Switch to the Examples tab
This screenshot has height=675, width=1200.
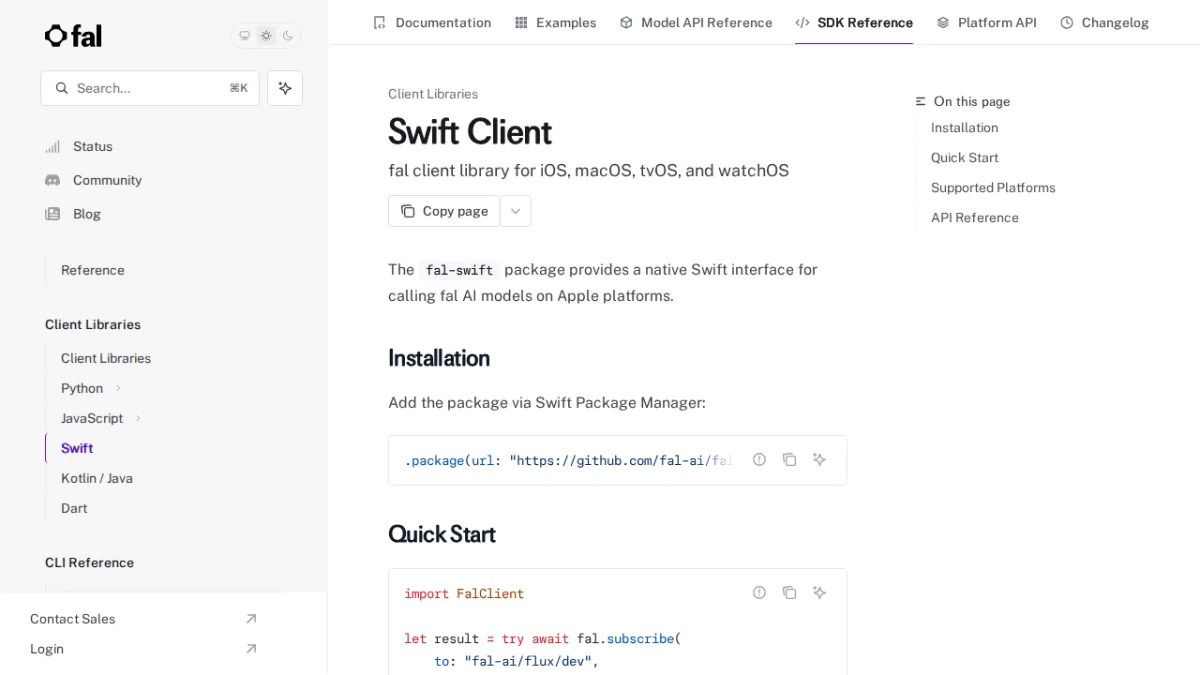point(555,22)
